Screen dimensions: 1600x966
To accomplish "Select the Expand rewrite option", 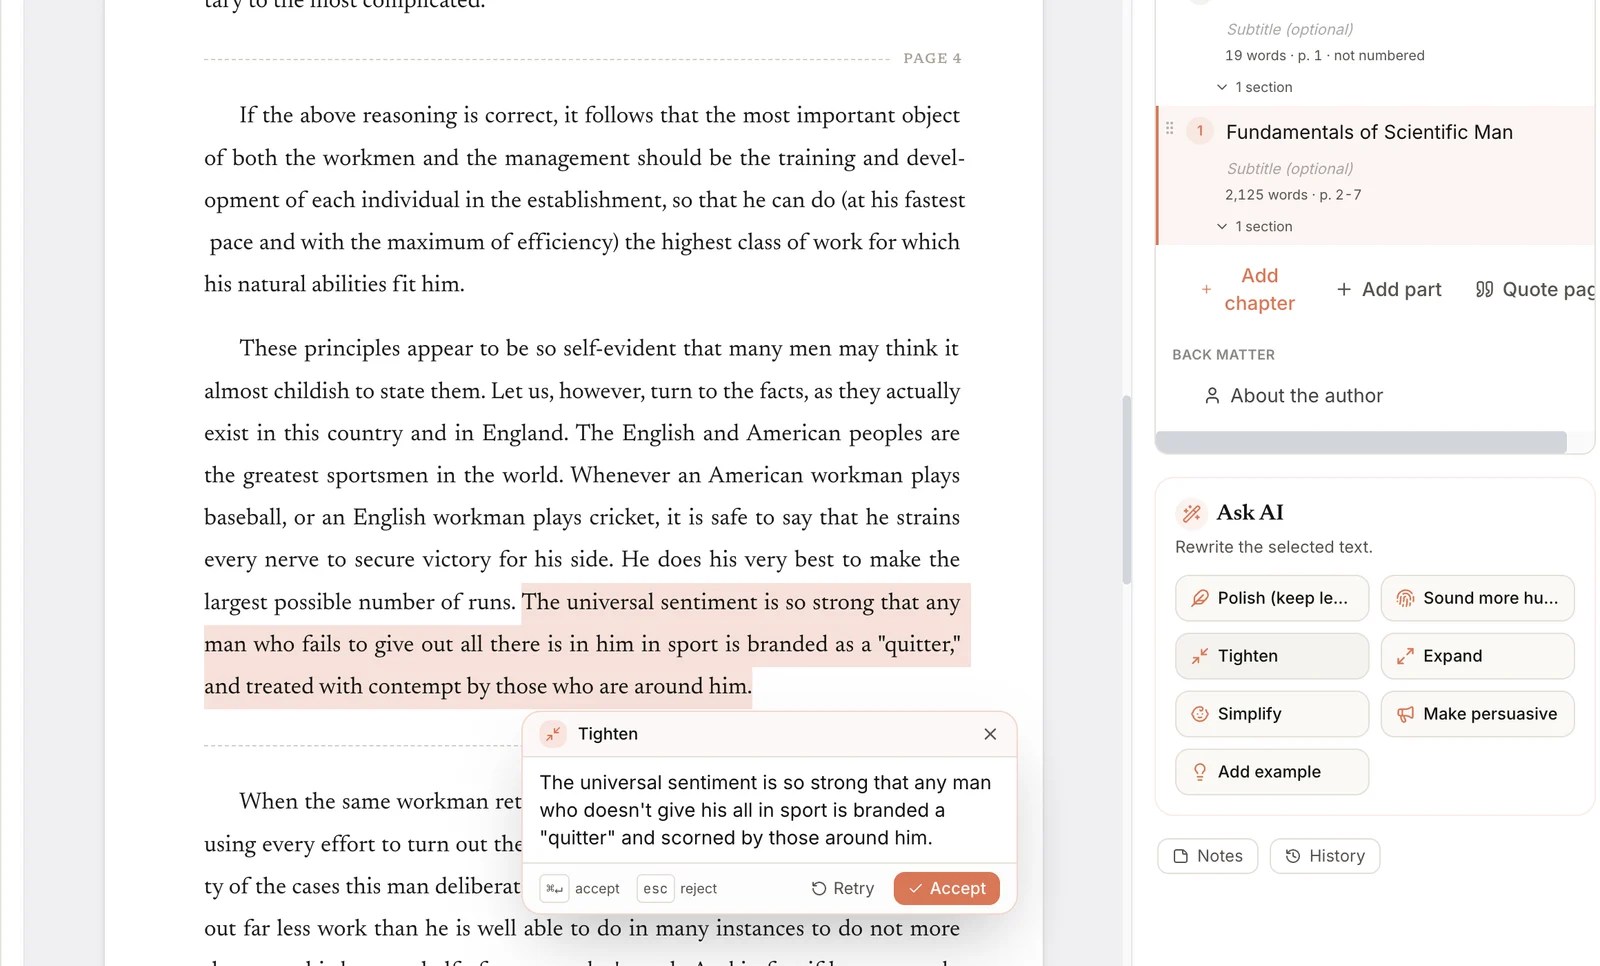I will [x=1477, y=656].
